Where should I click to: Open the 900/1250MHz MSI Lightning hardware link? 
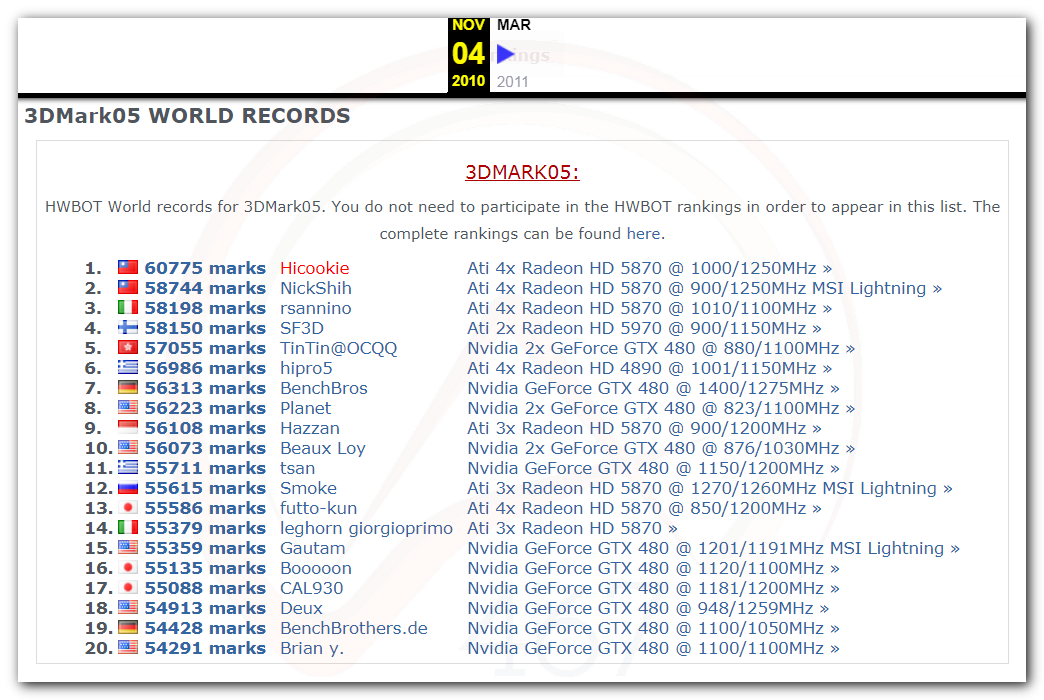click(x=704, y=288)
